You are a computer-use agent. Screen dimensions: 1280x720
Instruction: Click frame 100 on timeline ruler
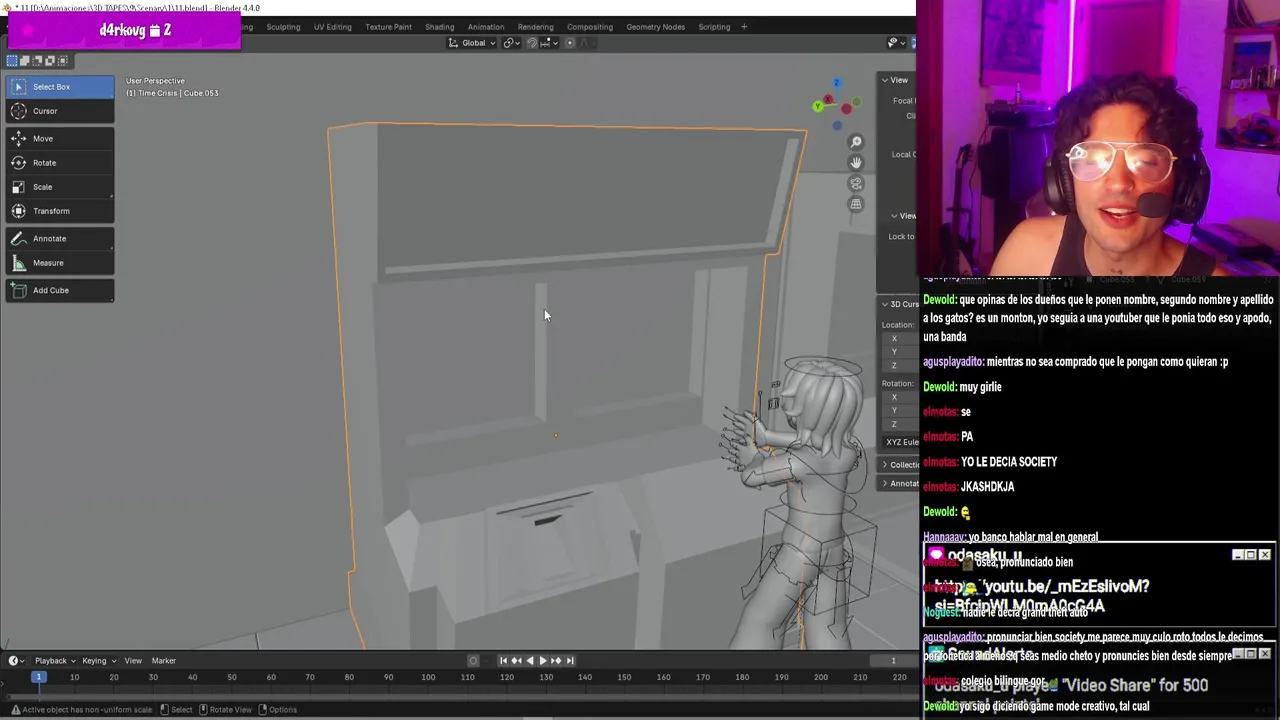click(428, 678)
